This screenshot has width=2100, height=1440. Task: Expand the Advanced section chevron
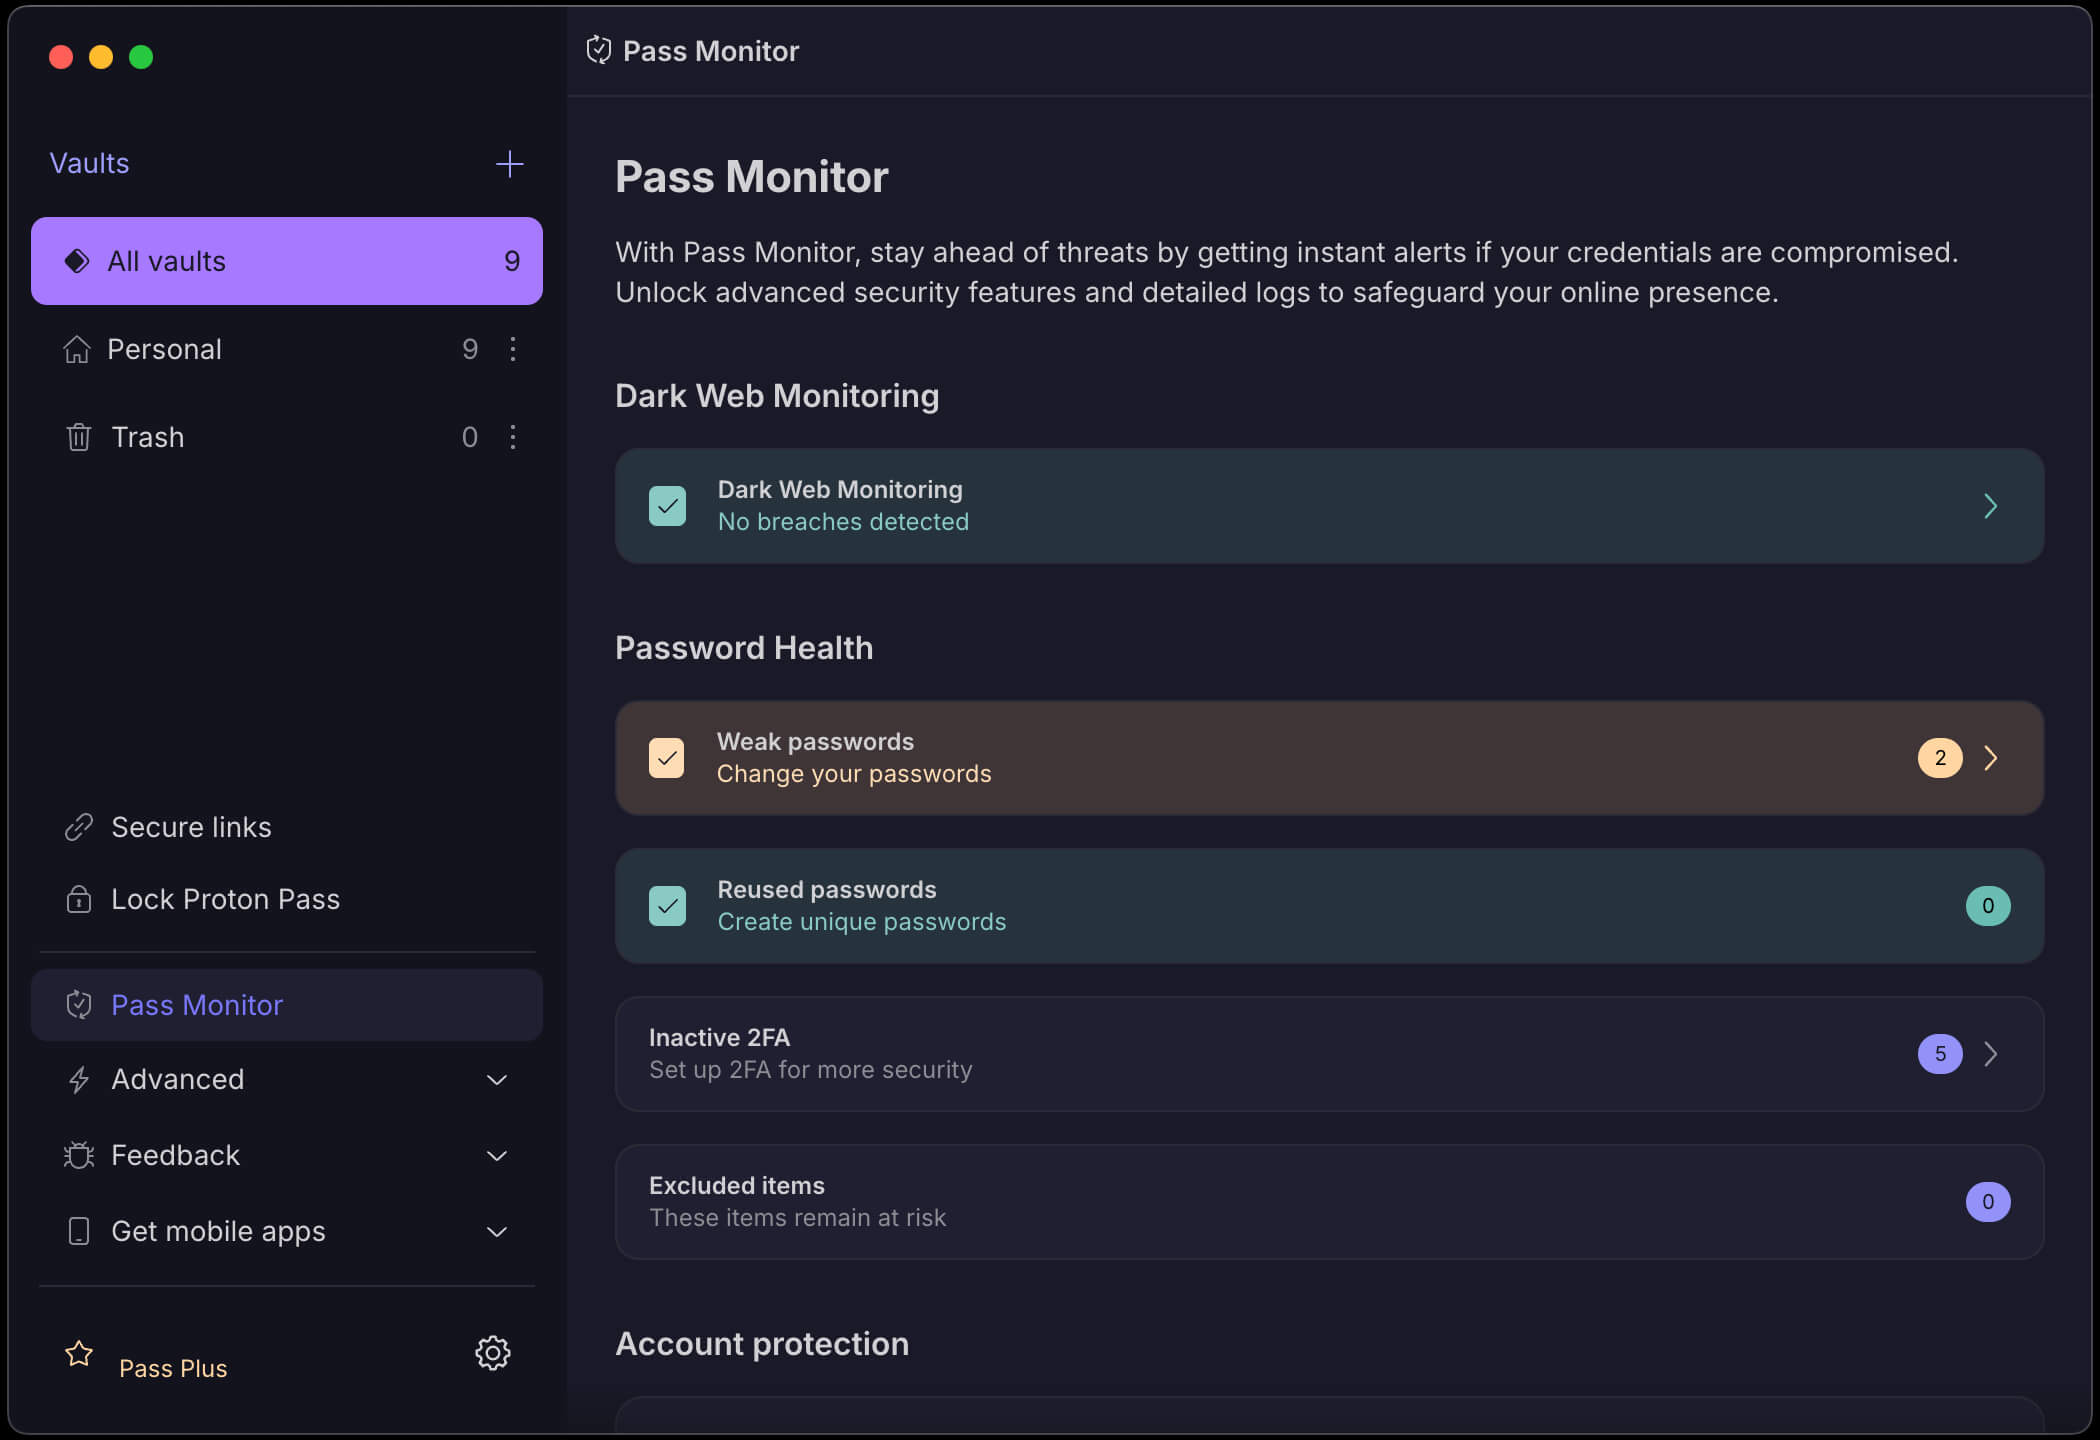pyautogui.click(x=497, y=1080)
